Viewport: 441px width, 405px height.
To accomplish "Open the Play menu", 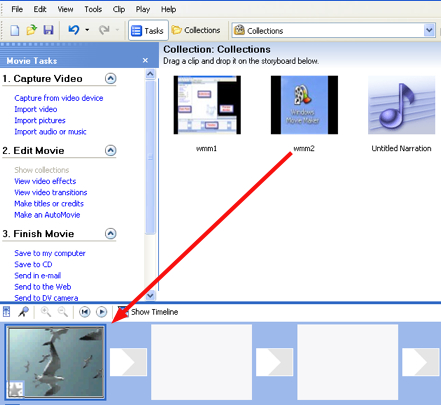I will click(143, 9).
